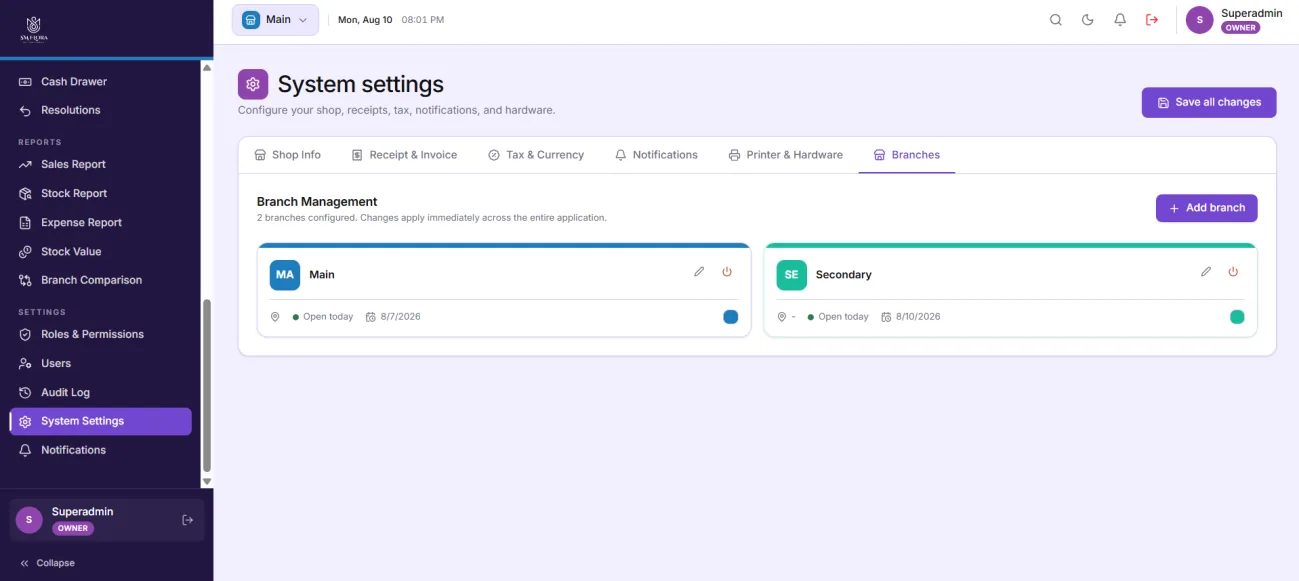The width and height of the screenshot is (1299, 581).
Task: Open Stock Value report
Action: (101, 251)
